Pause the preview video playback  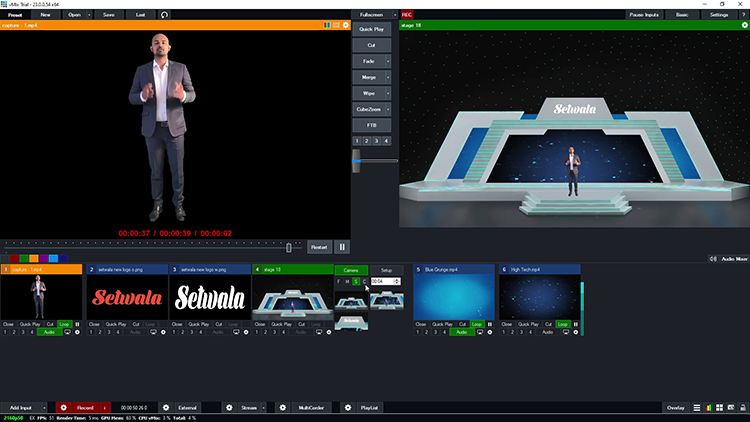(x=342, y=247)
